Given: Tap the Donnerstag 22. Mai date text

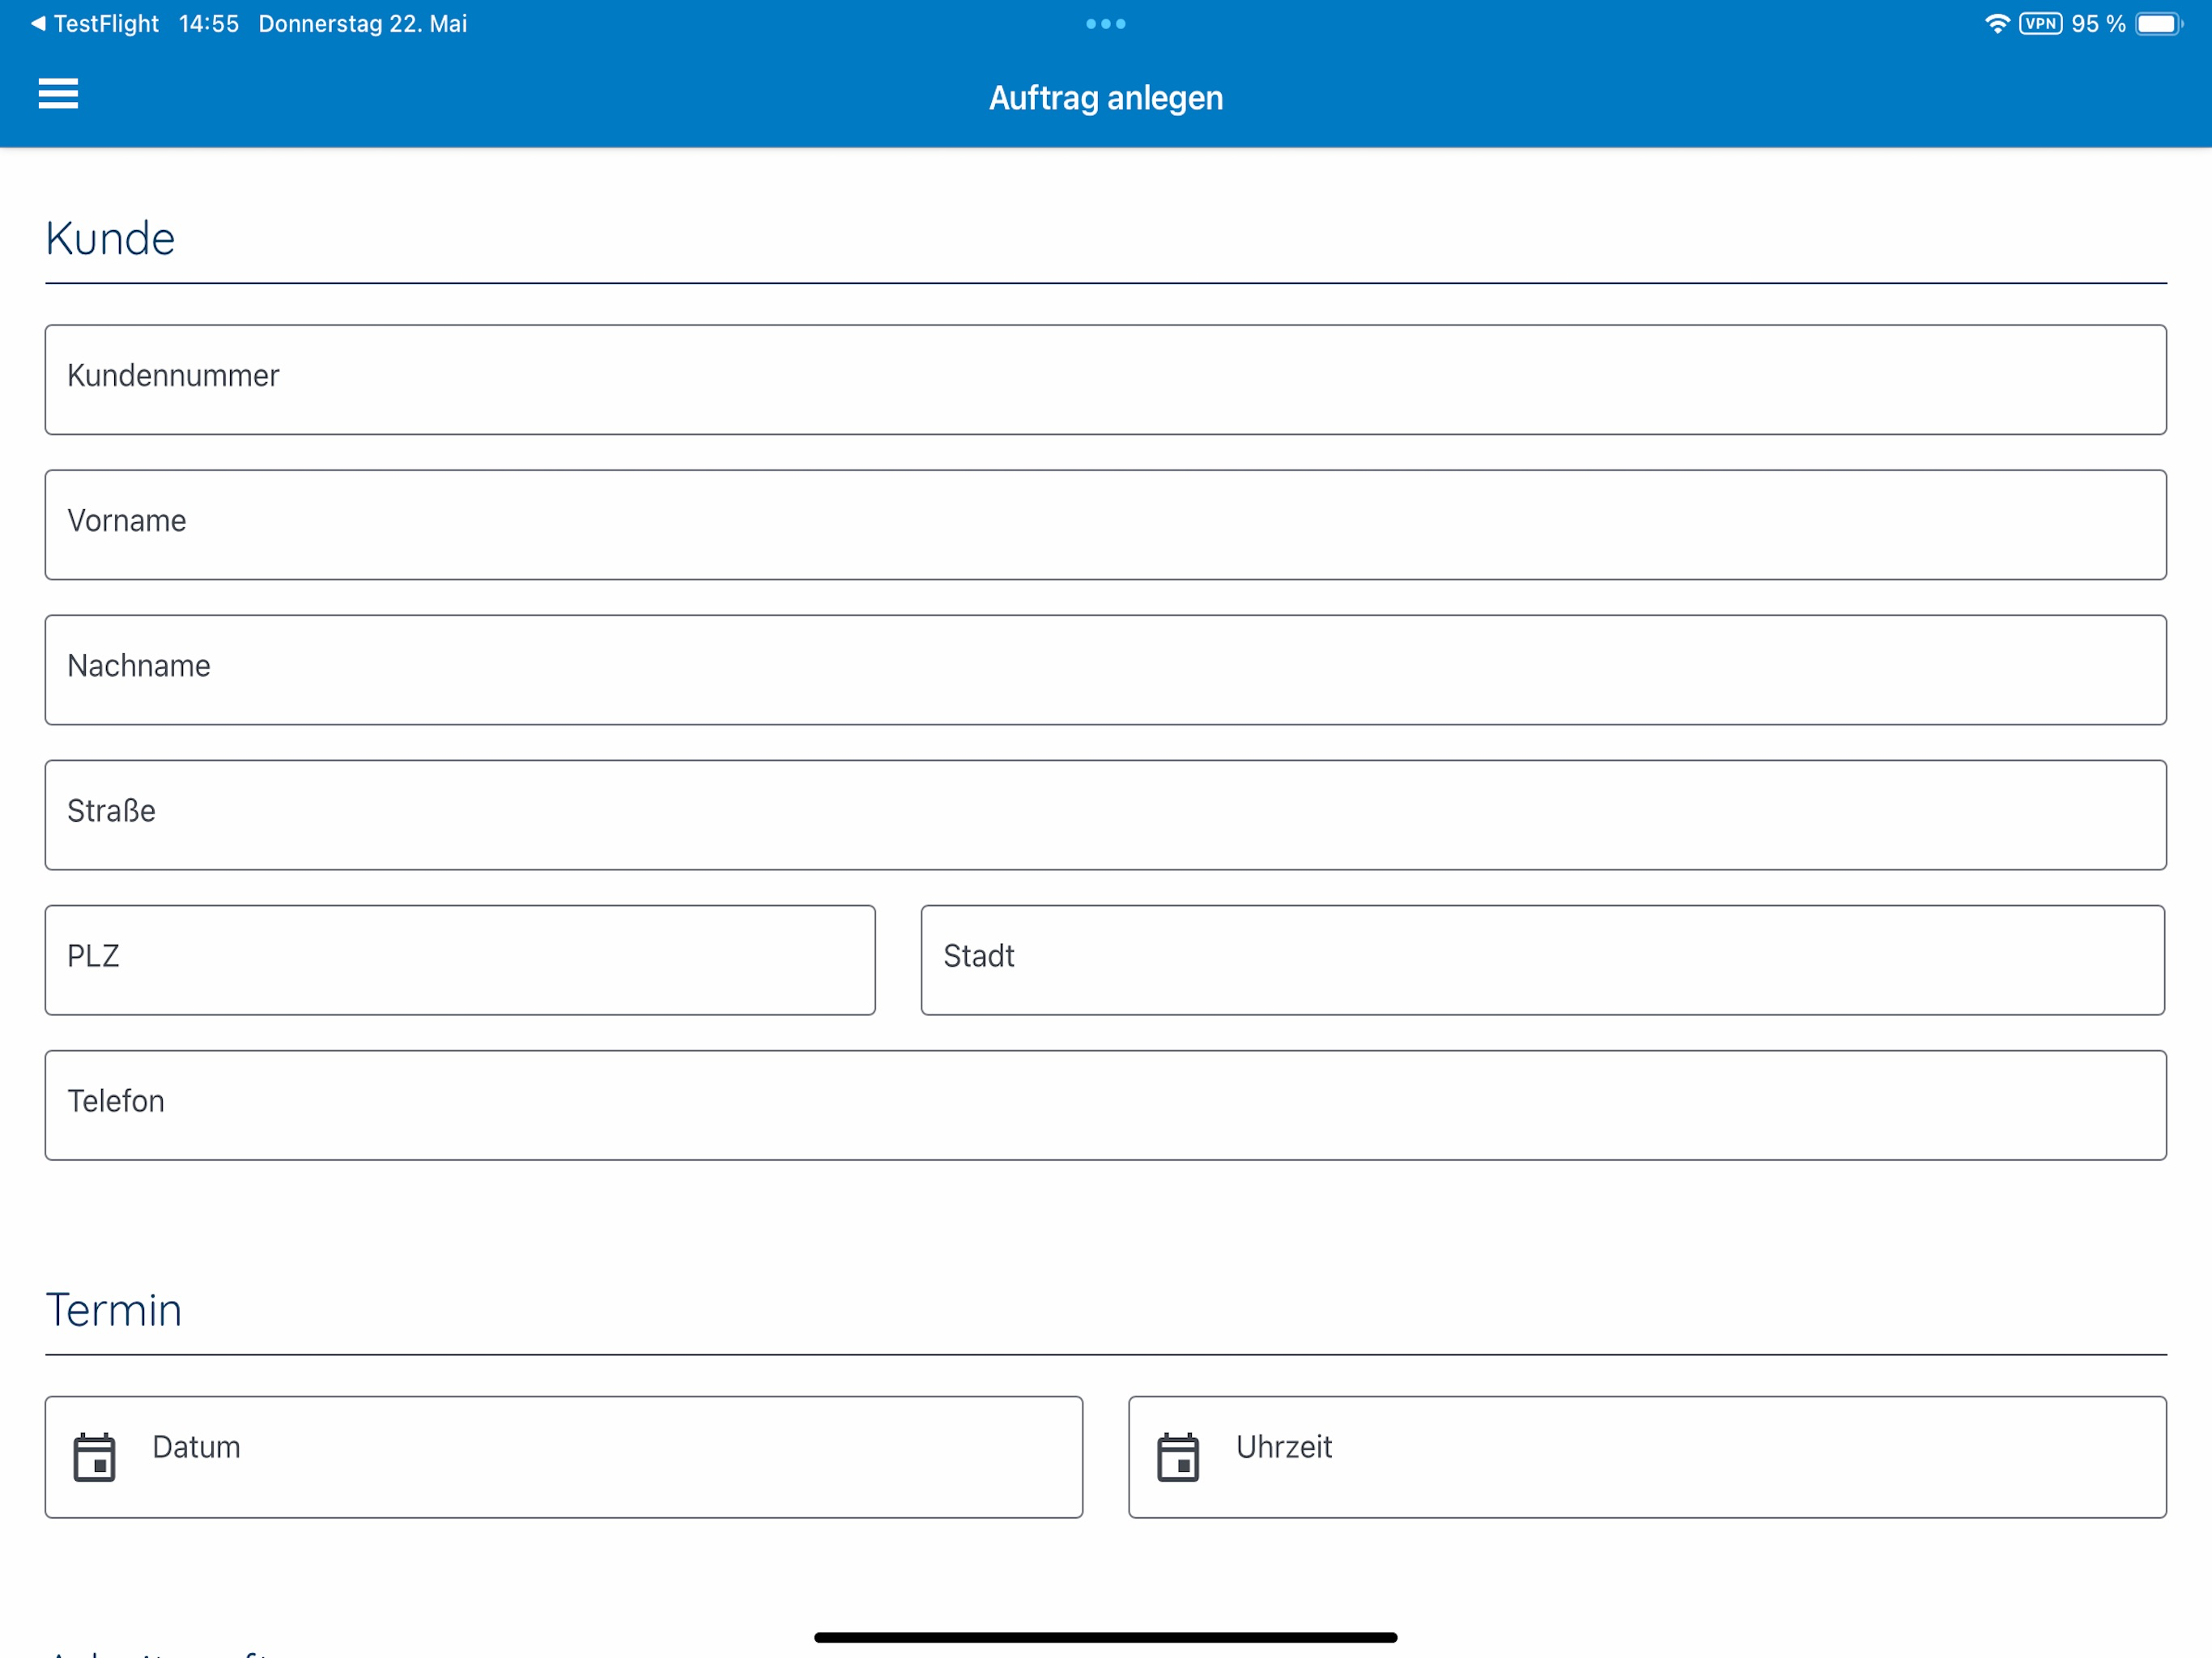Looking at the screenshot, I should click(x=363, y=23).
